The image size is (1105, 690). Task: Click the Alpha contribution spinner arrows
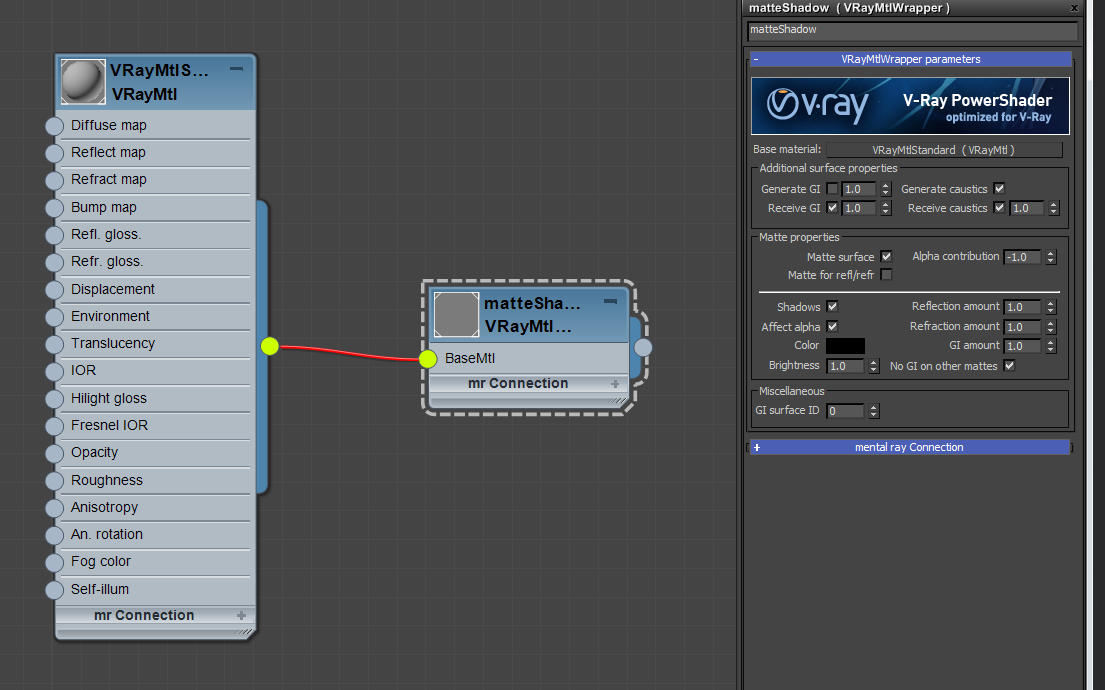click(x=1051, y=257)
